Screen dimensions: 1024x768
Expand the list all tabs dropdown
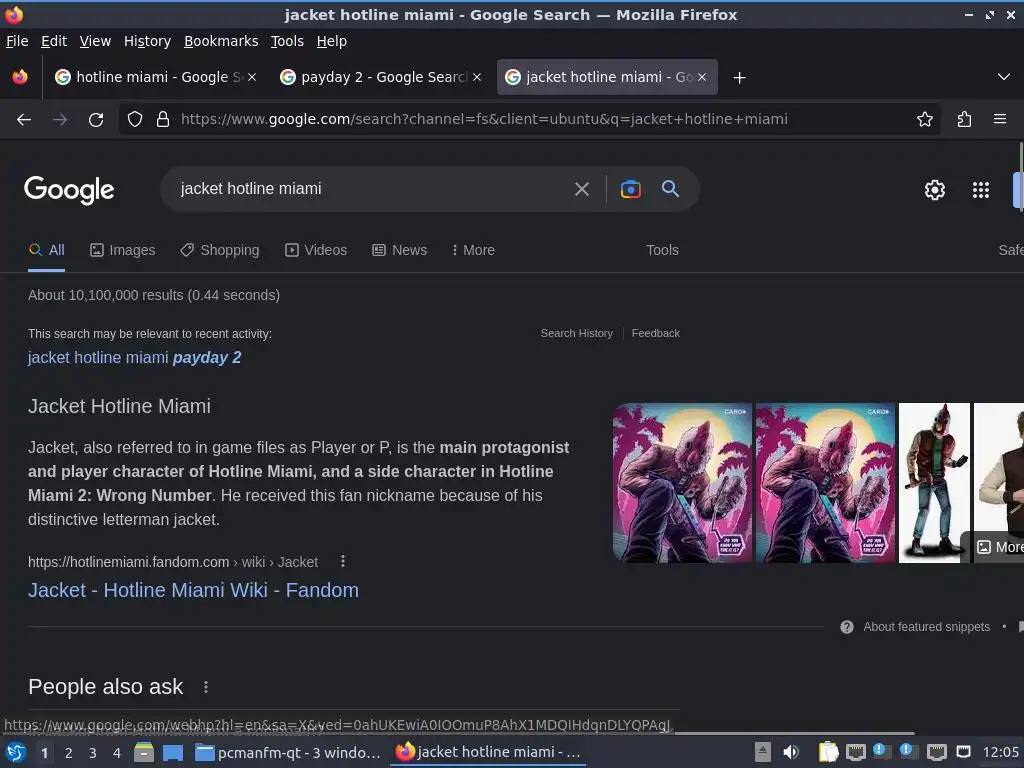click(x=1004, y=77)
